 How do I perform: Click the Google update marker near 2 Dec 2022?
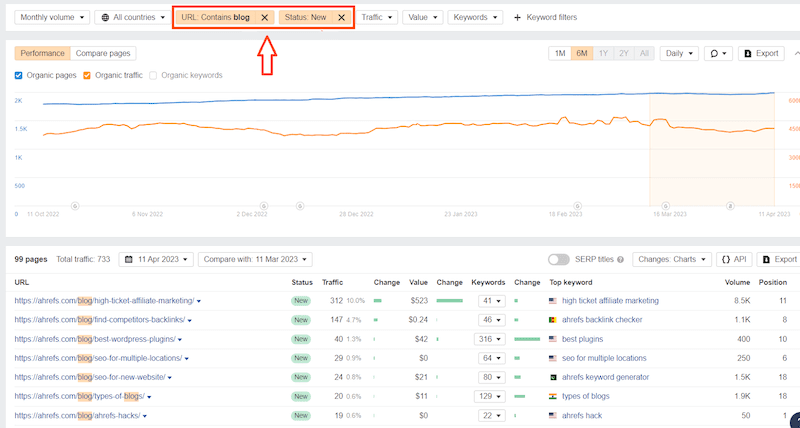(x=264, y=206)
